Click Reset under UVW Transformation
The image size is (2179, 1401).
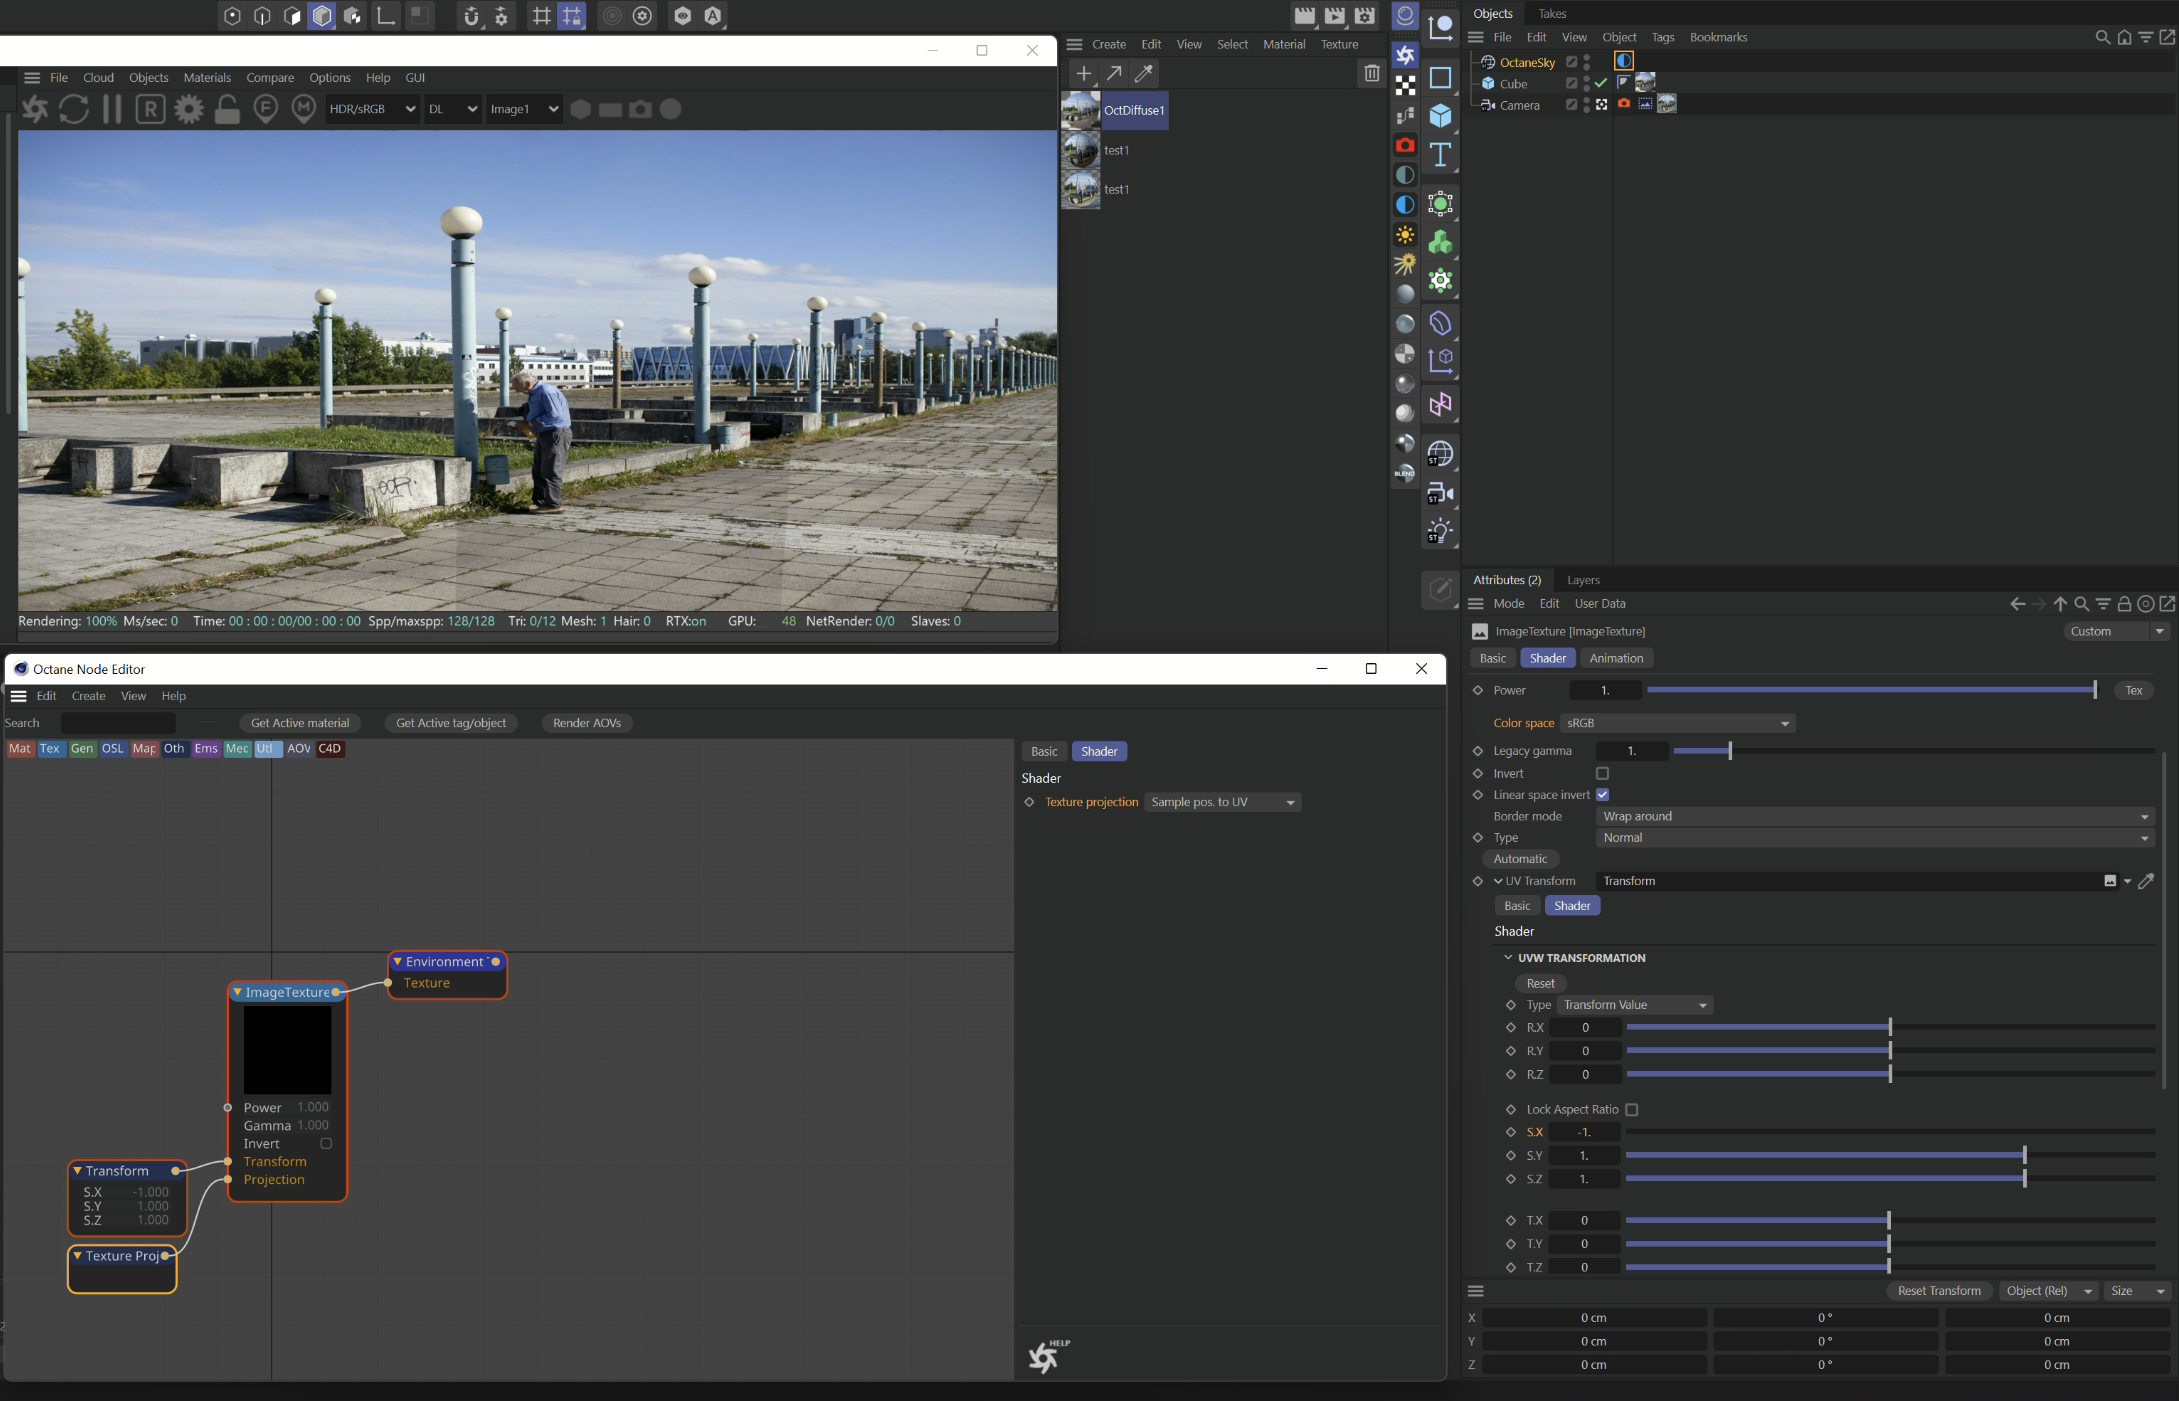click(x=1540, y=983)
